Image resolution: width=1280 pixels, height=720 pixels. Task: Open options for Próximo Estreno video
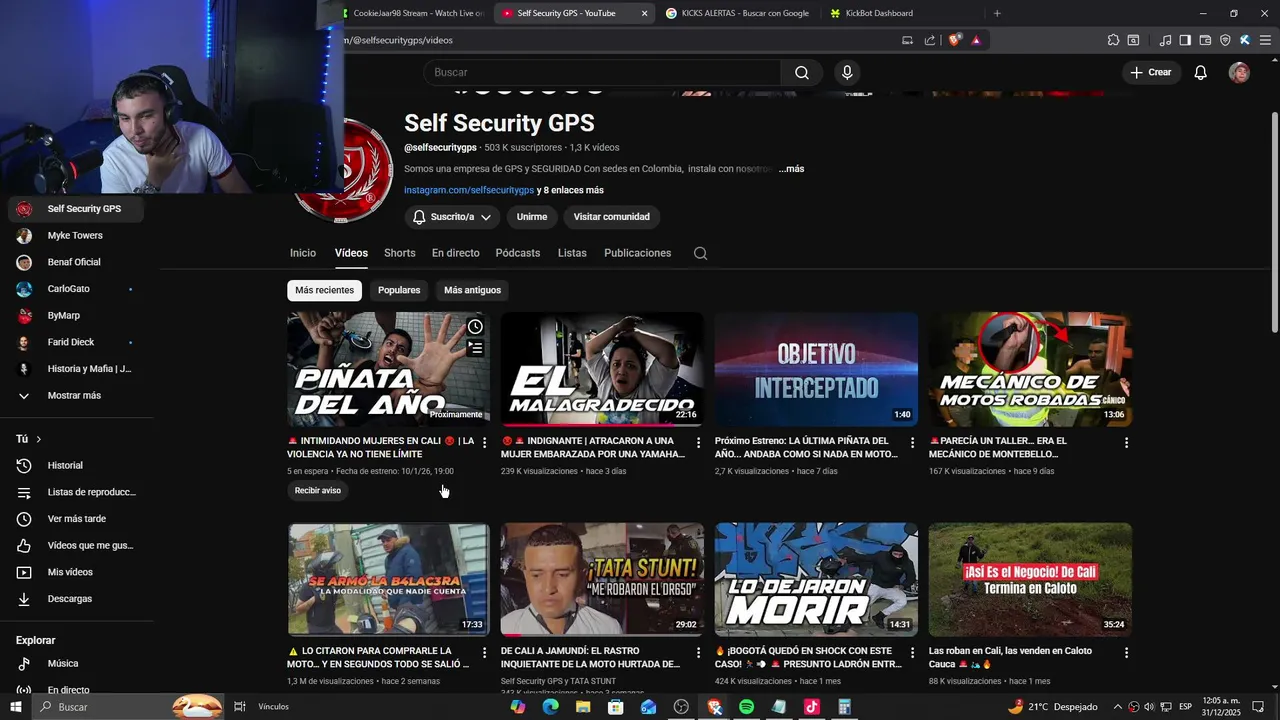pos(912,442)
